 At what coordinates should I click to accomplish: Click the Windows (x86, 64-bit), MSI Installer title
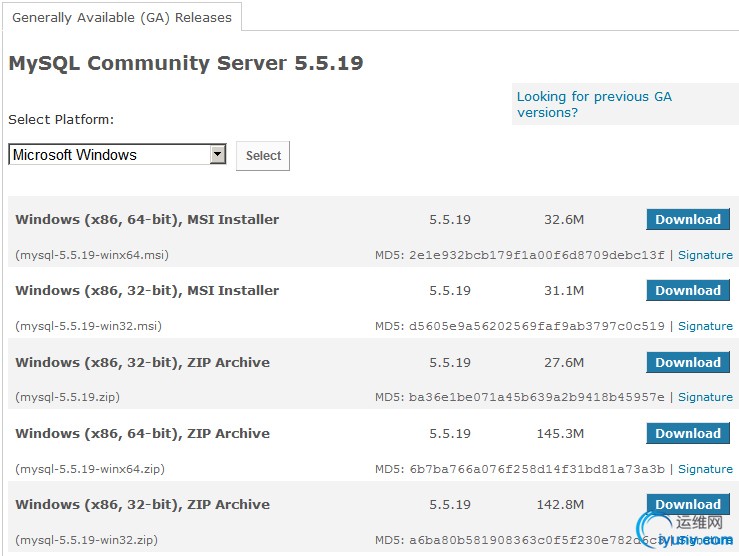click(147, 220)
